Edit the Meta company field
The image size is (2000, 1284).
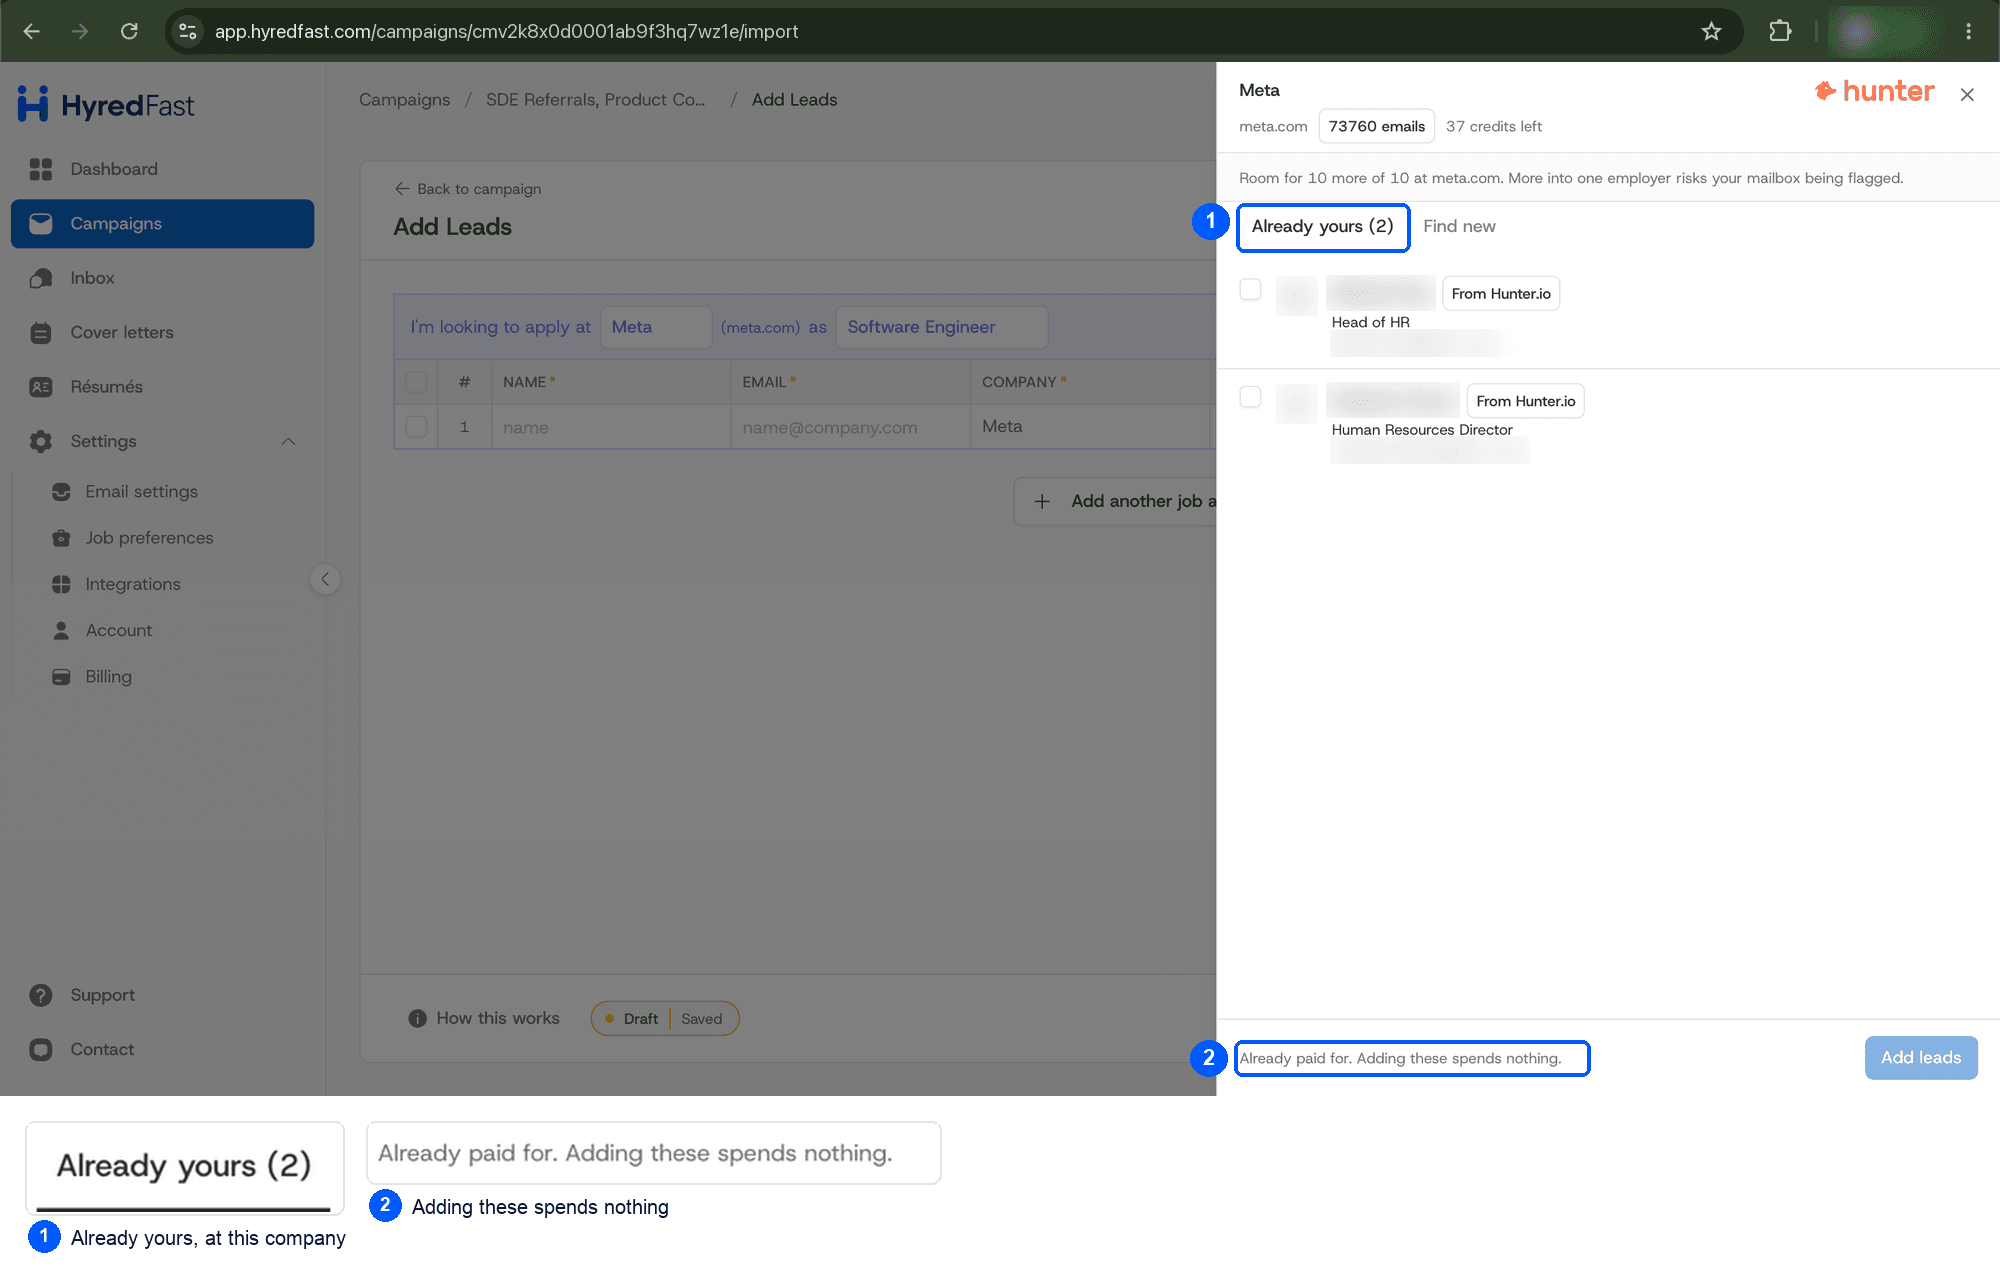655,327
